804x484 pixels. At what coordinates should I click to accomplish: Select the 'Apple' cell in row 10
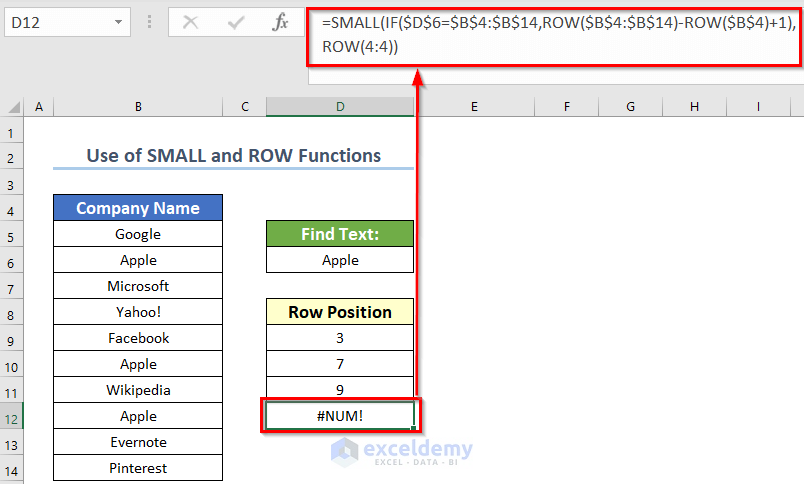click(x=138, y=365)
